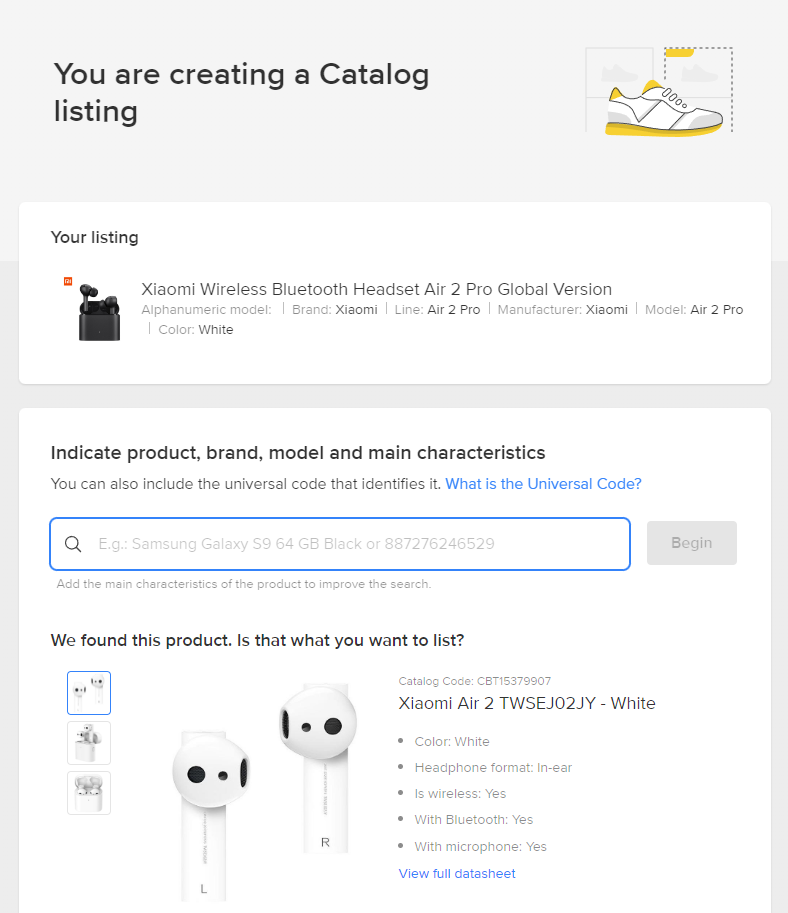This screenshot has height=913, width=788.
Task: Click the 'Color: White' bullet in the product specs
Action: (452, 742)
